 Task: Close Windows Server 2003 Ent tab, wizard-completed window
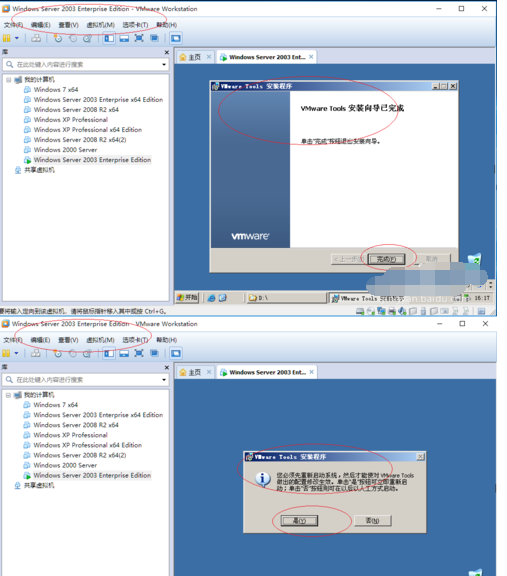pos(311,57)
